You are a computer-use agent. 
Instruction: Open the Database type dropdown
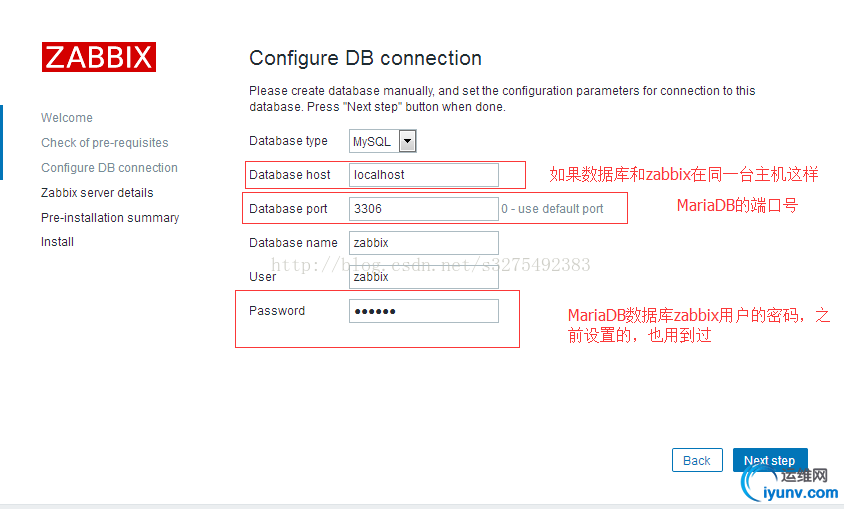point(382,142)
